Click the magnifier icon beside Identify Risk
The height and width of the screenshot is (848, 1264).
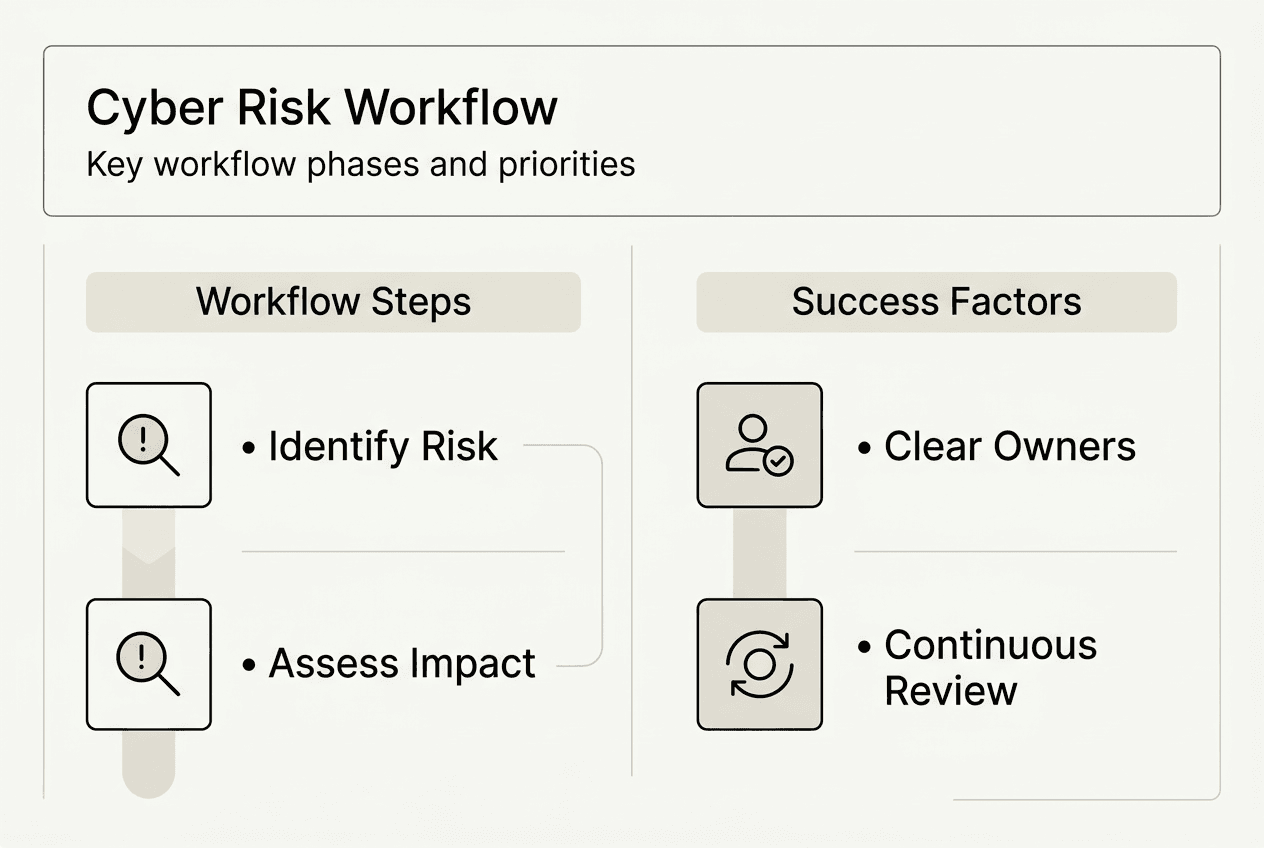(149, 445)
